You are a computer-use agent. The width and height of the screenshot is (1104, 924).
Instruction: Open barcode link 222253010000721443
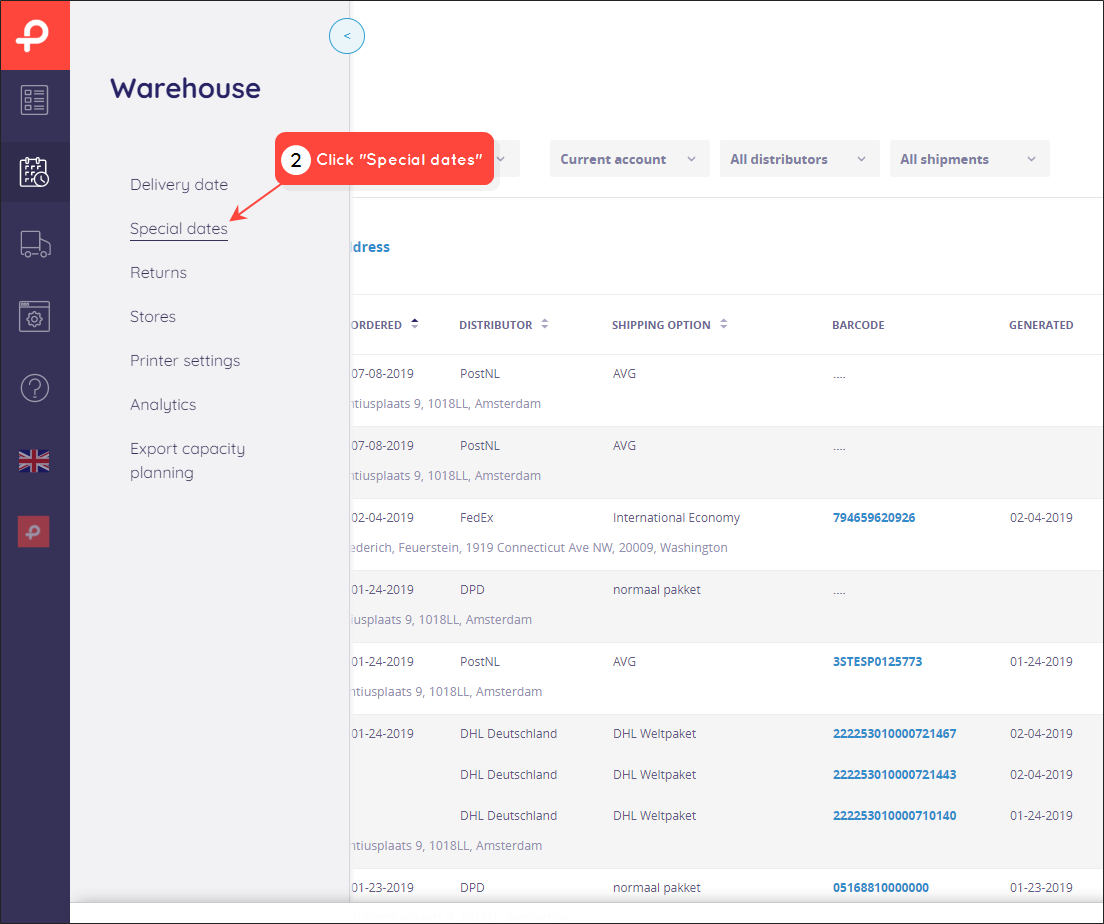point(894,775)
